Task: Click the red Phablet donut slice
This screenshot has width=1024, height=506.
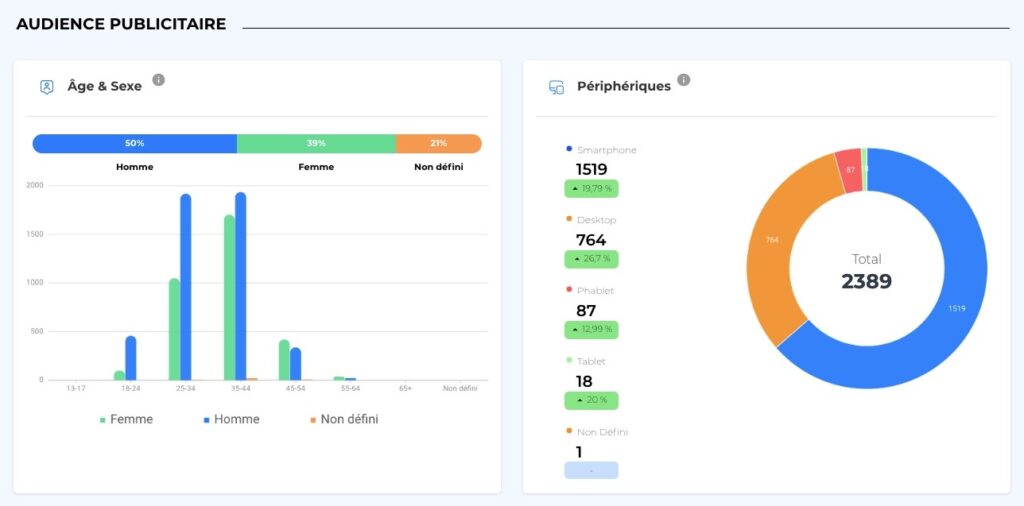Action: pos(848,167)
